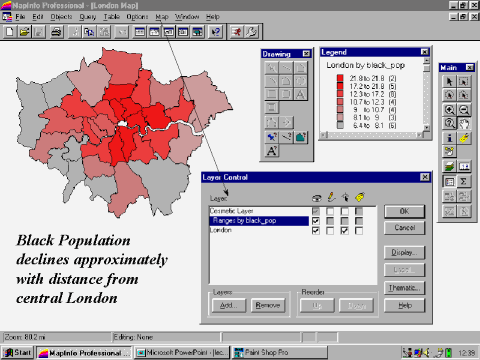Enable editable checkbox for Cosmetic Layer

coord(330,211)
